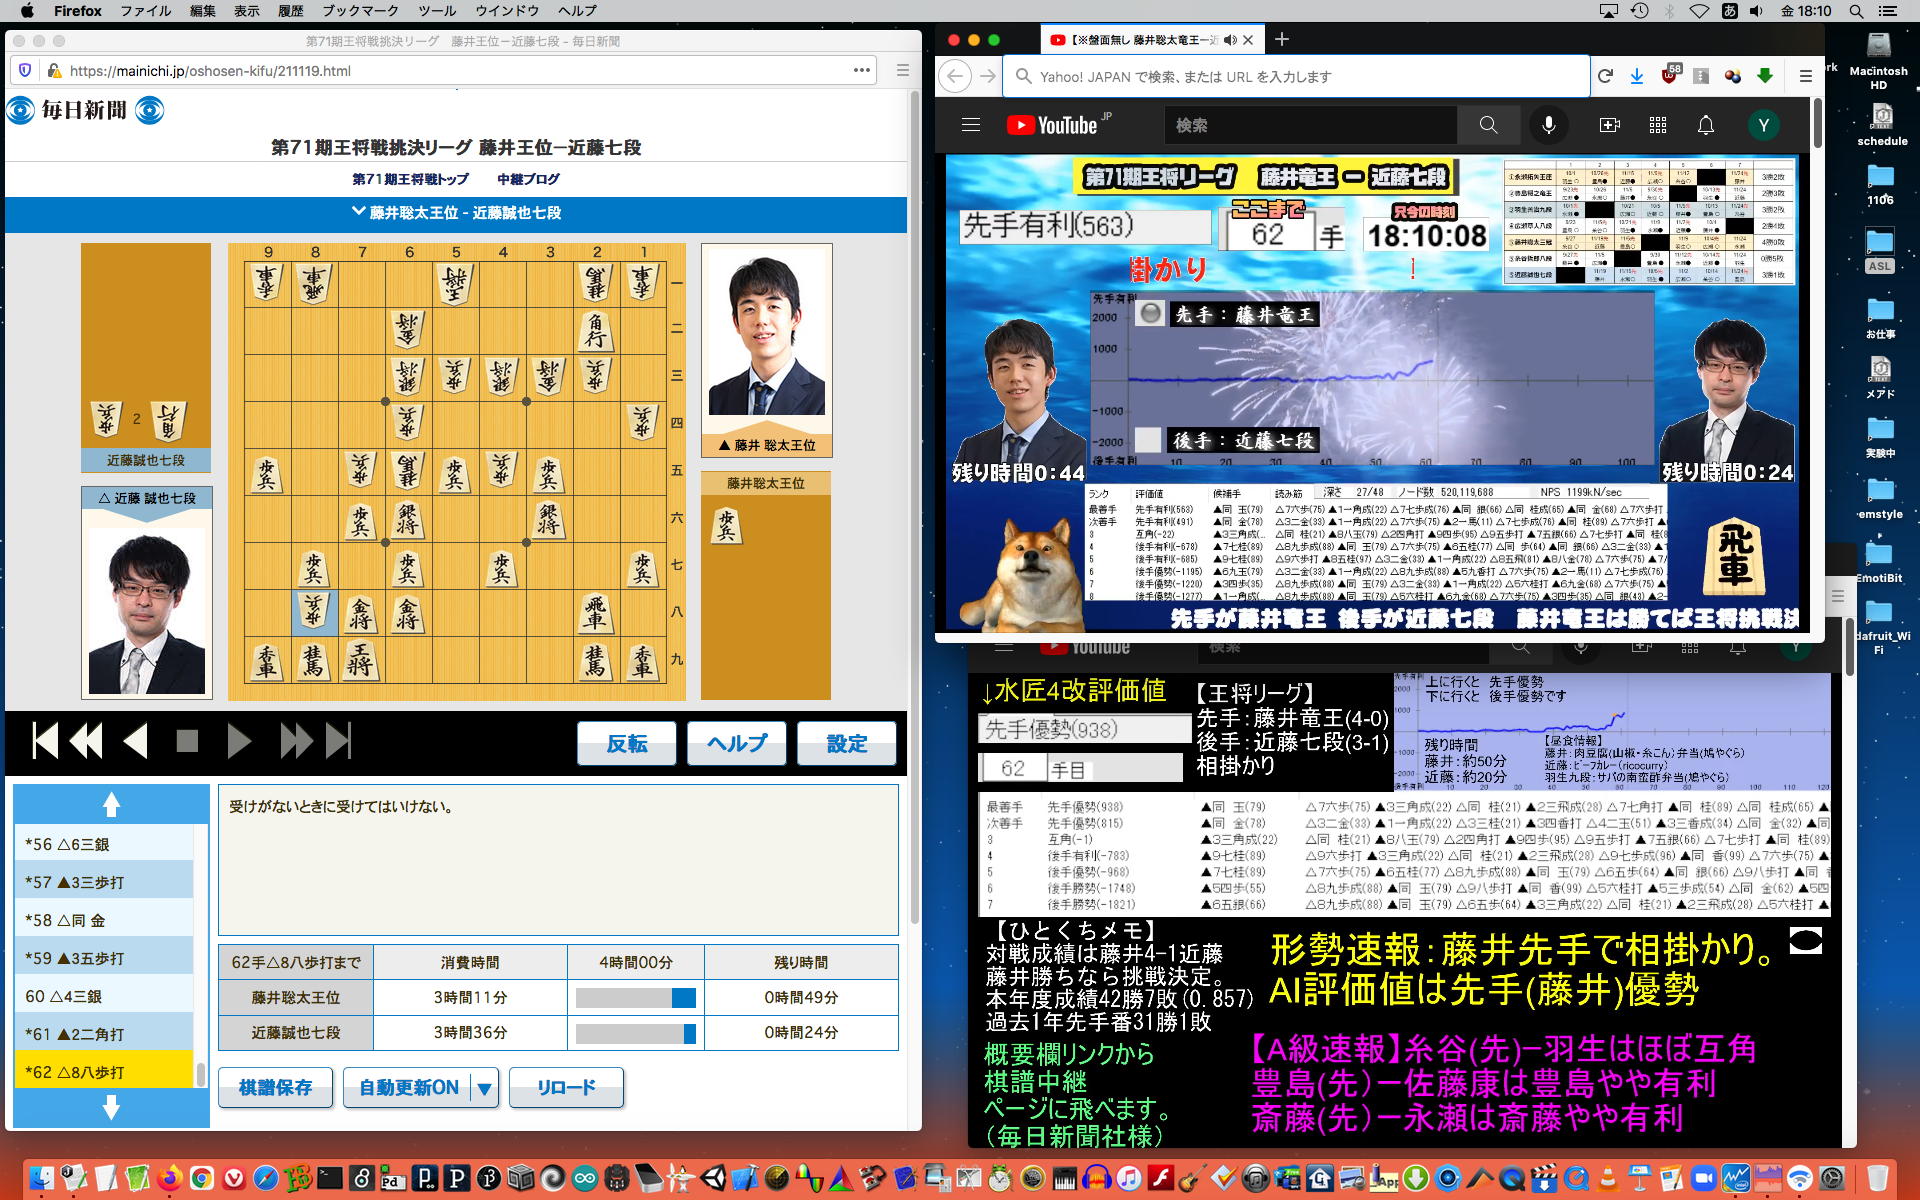
Task: Jump to the last move of the kifu
Action: pyautogui.click(x=339, y=742)
